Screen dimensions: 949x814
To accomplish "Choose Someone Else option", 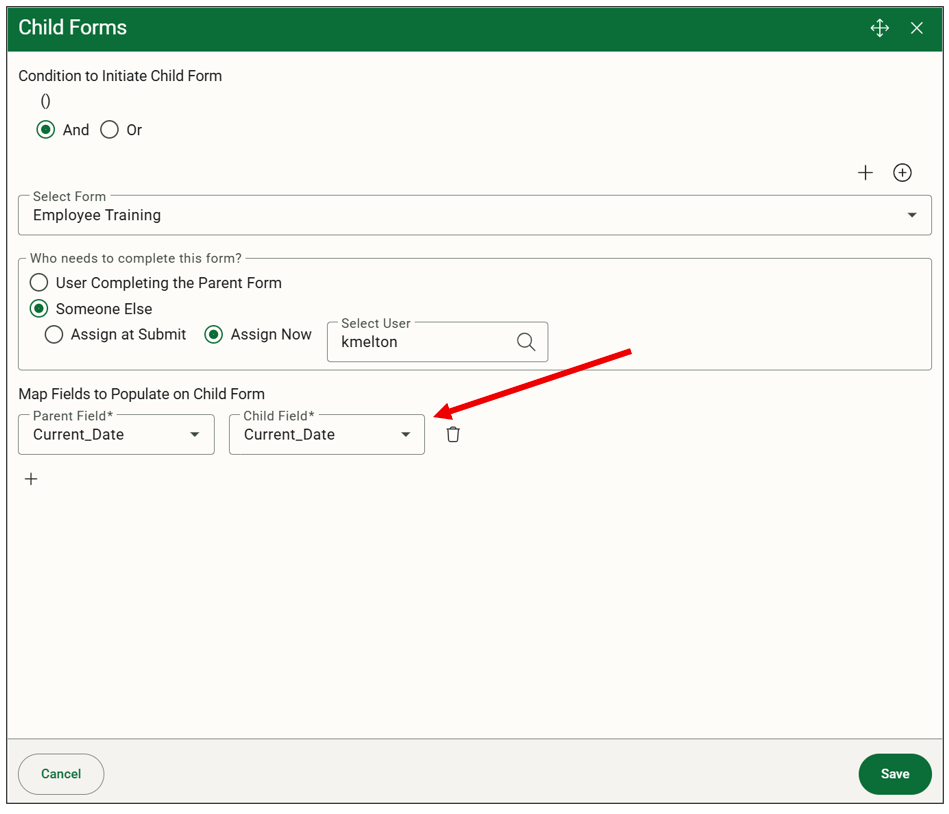I will coord(39,309).
